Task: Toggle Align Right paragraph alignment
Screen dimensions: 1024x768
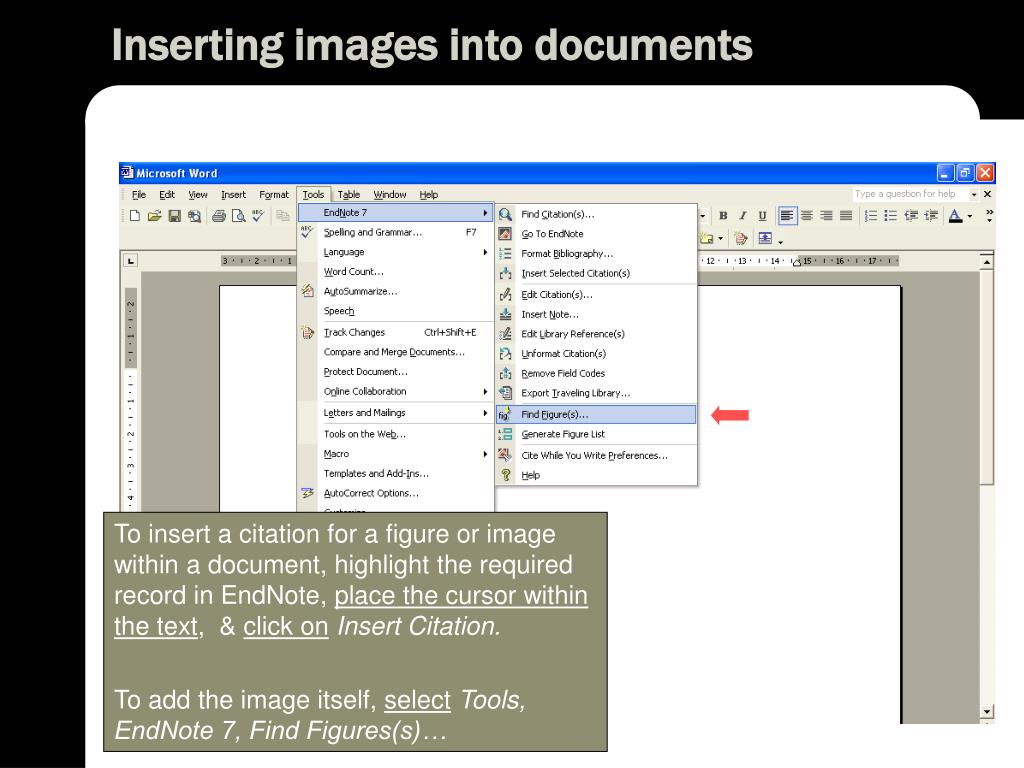Action: coord(827,216)
